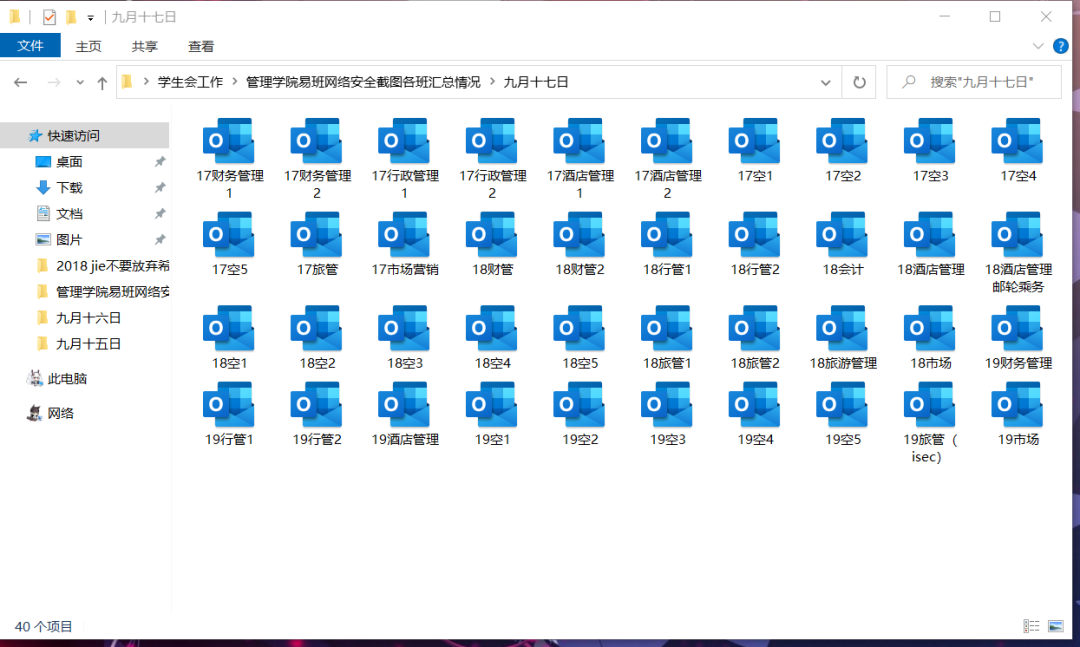
Task: Go up one folder level
Action: pos(102,83)
